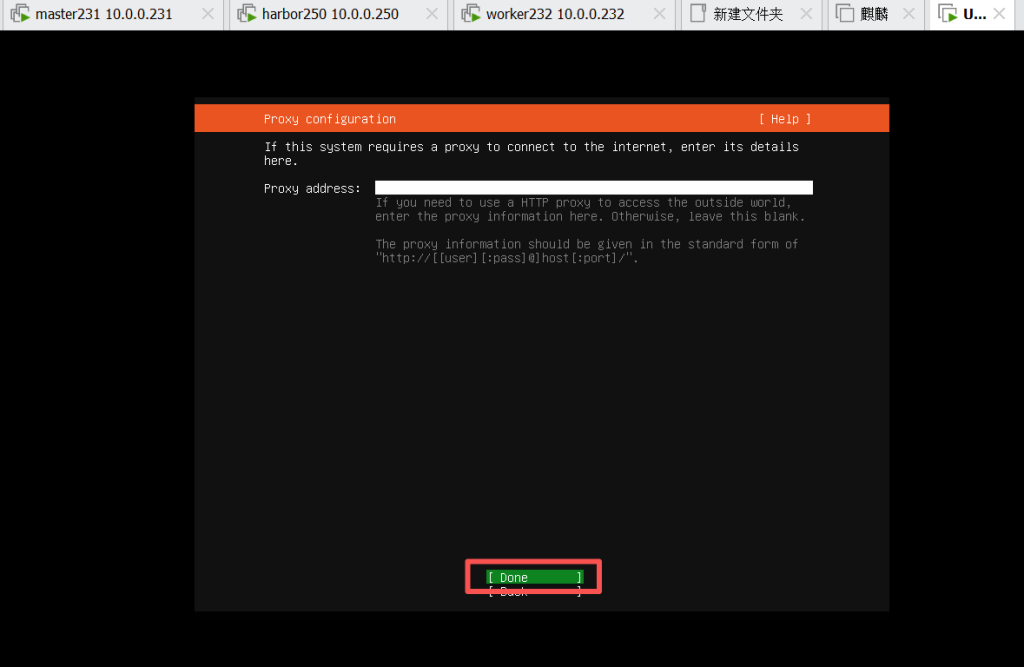Click the 新建文件夹 tab folder icon
Viewport: 1024px width, 667px height.
[x=699, y=14]
